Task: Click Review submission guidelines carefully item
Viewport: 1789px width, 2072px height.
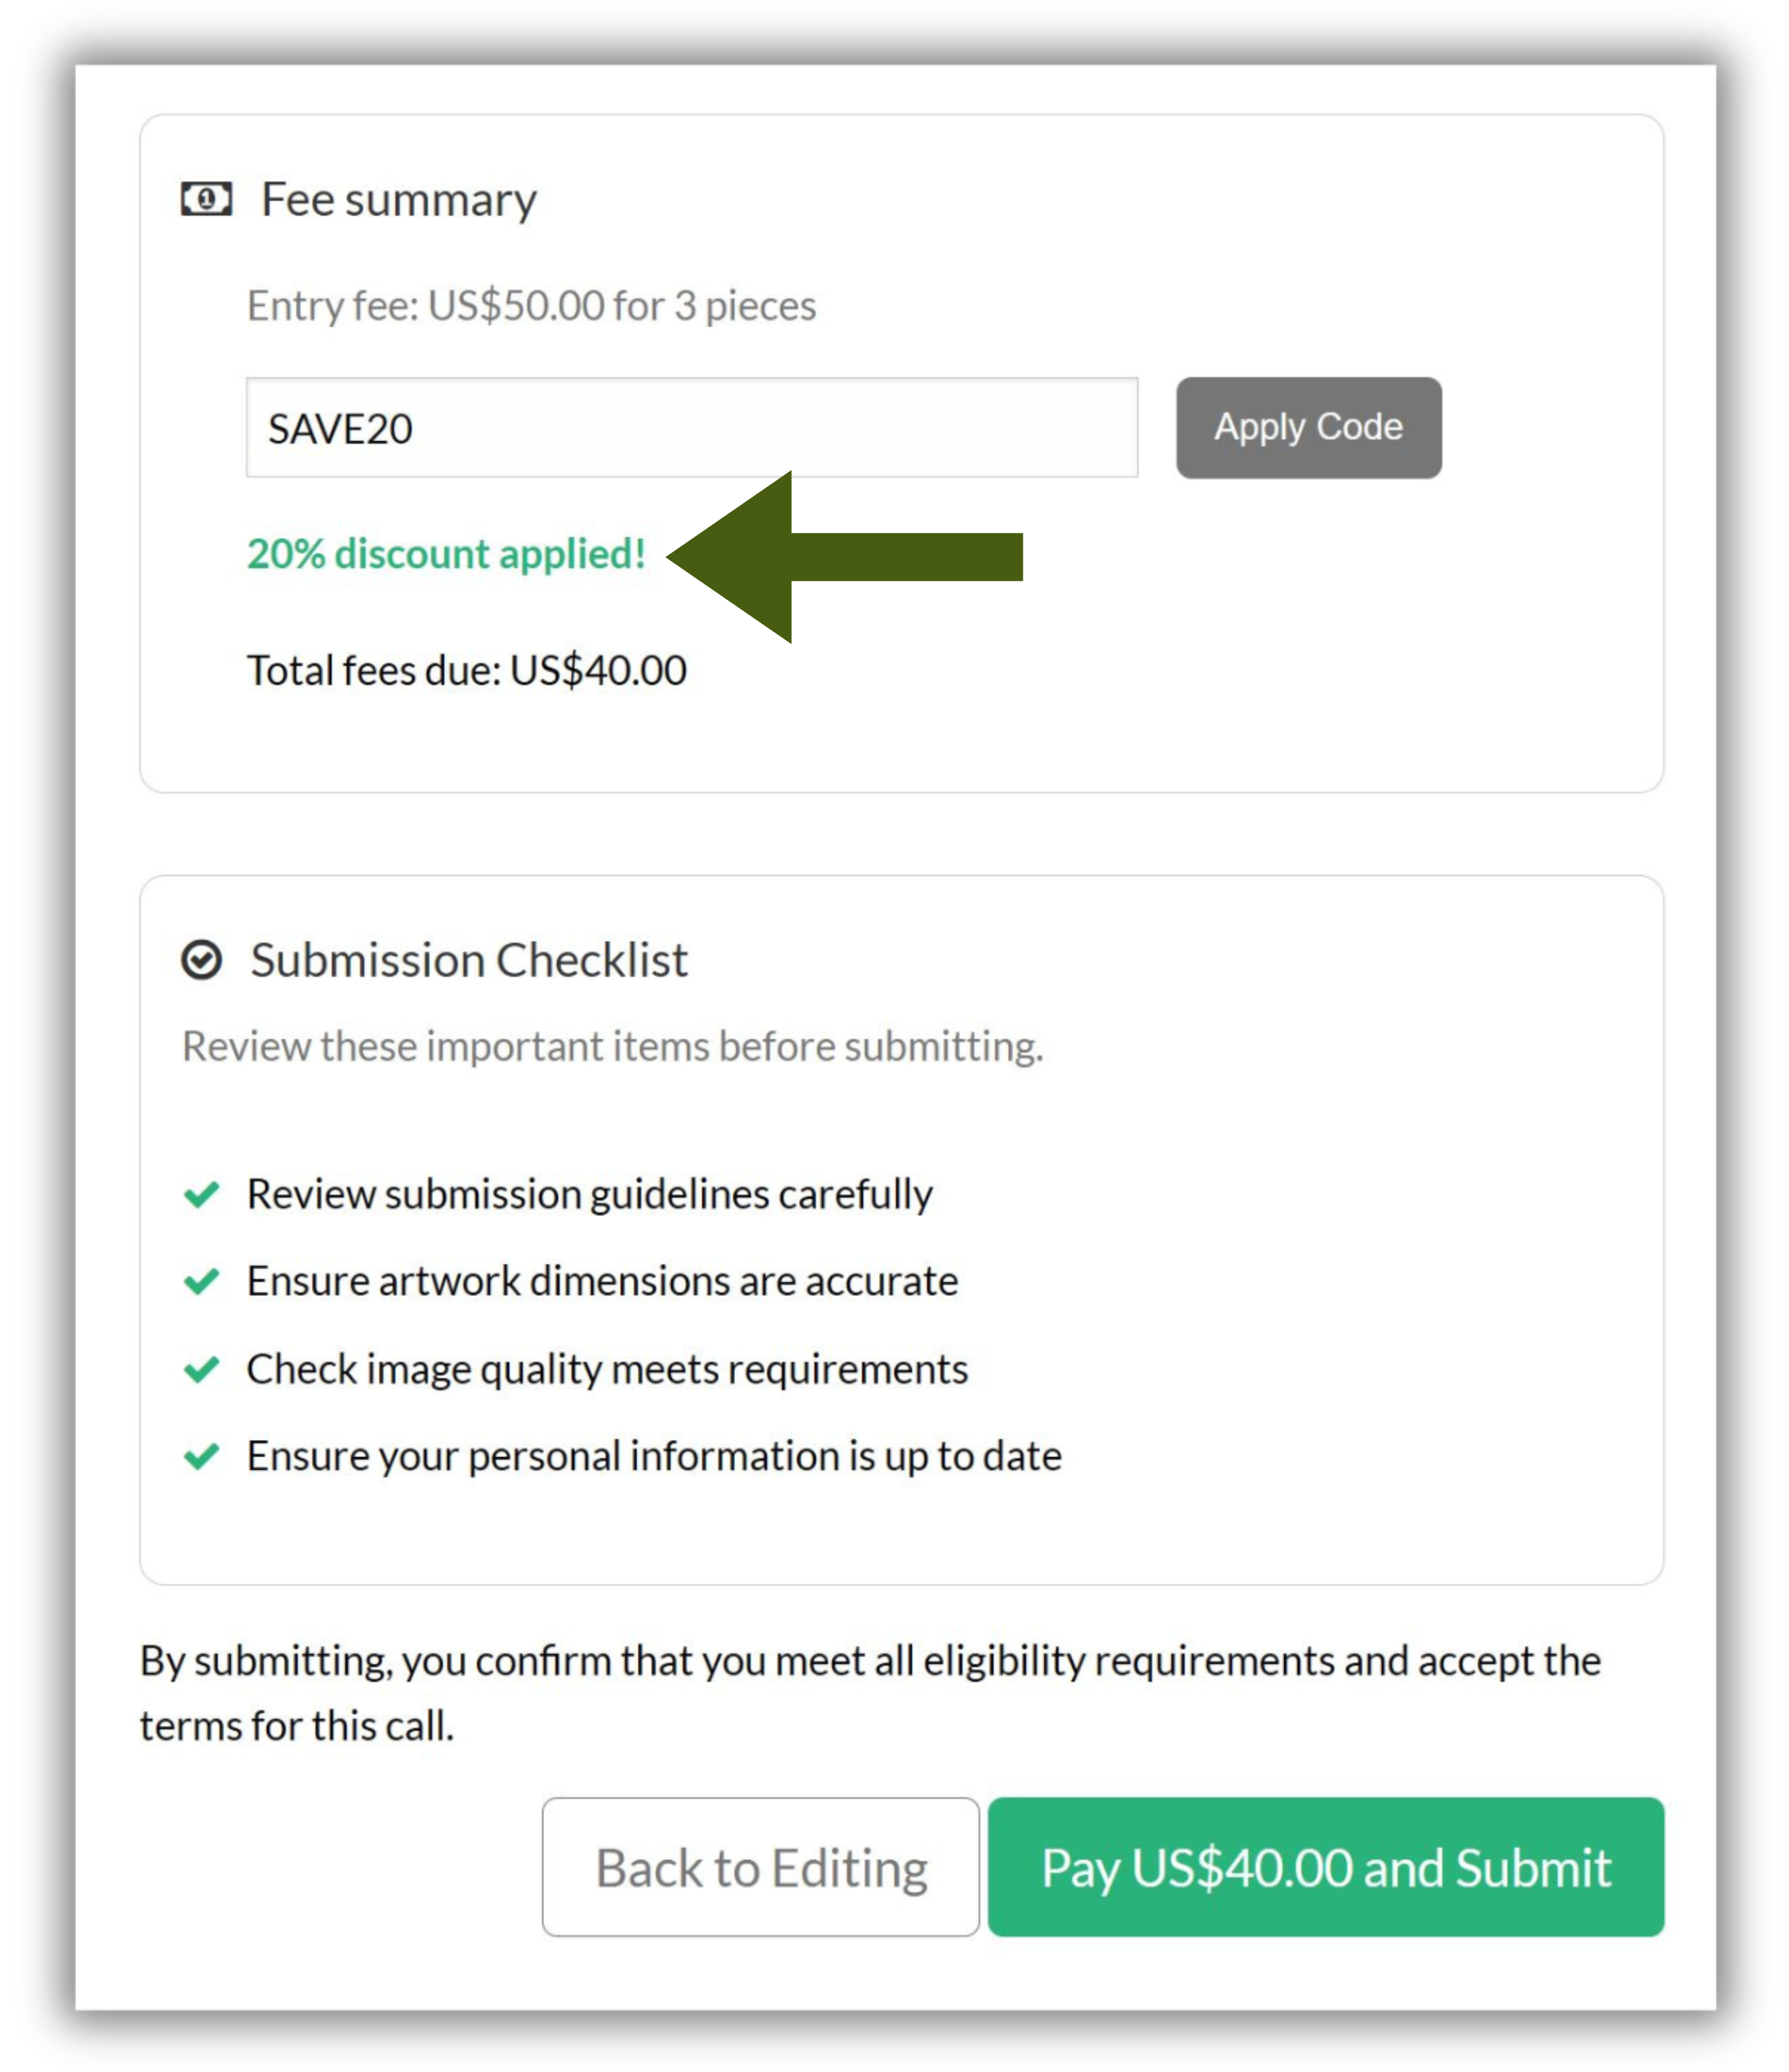Action: click(x=590, y=1194)
